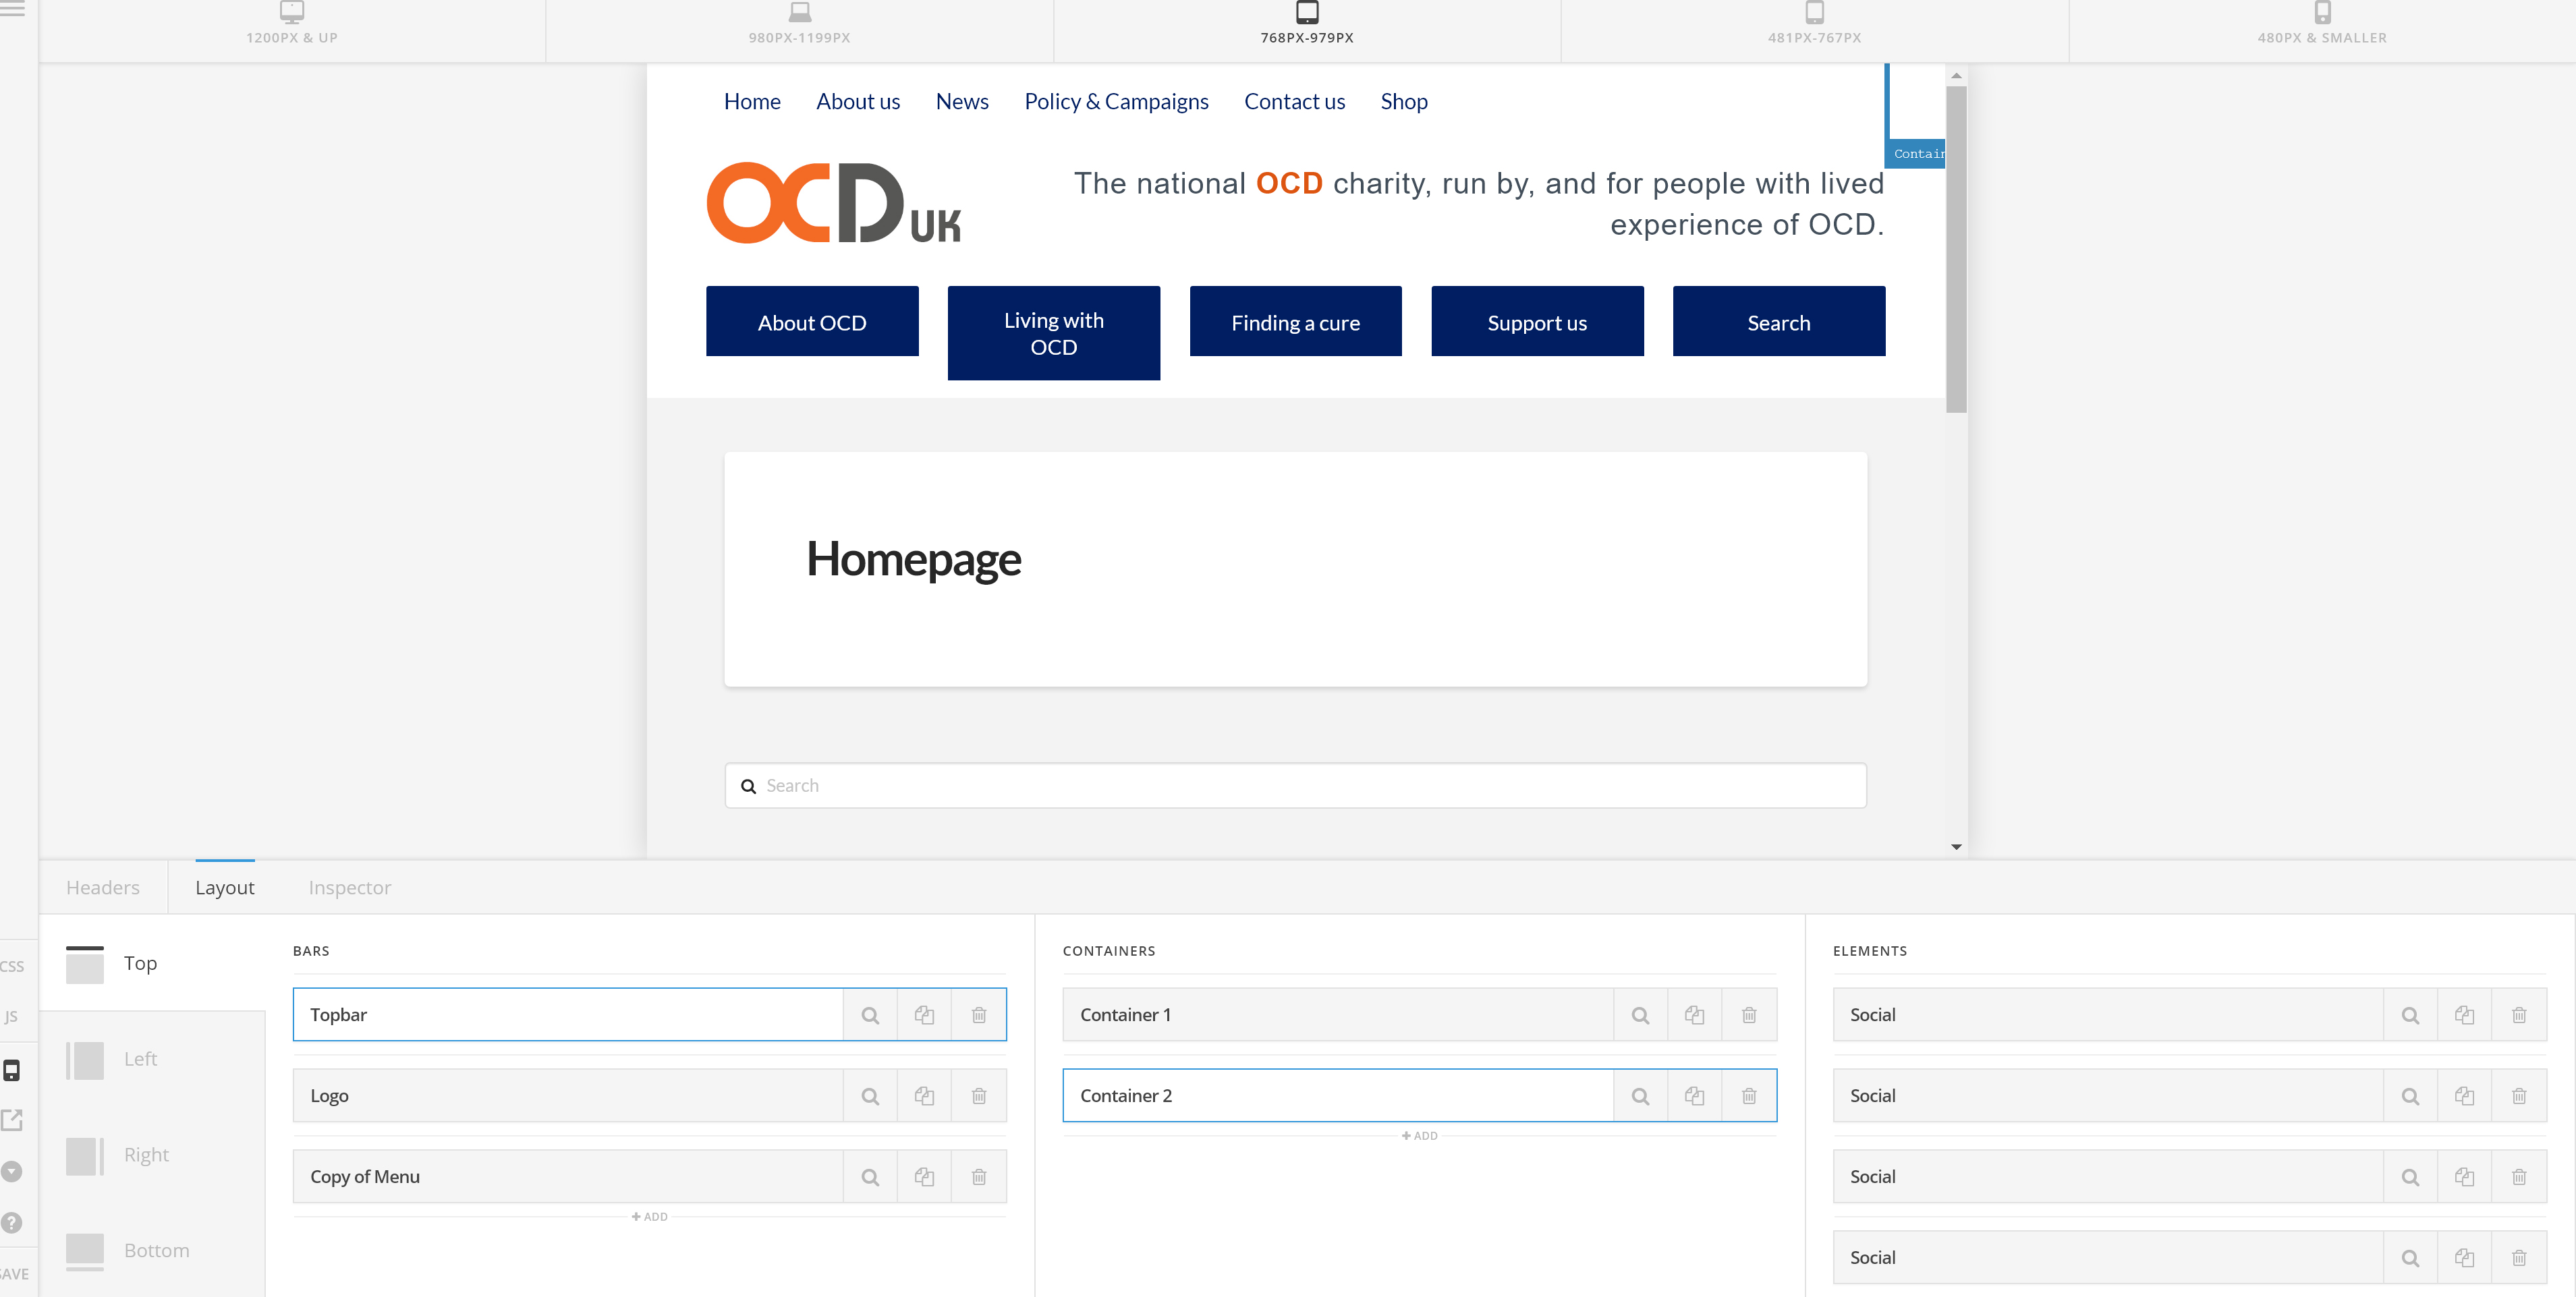The width and height of the screenshot is (2576, 1297).
Task: Inspect first Social element with magnifier icon
Action: [2410, 1015]
